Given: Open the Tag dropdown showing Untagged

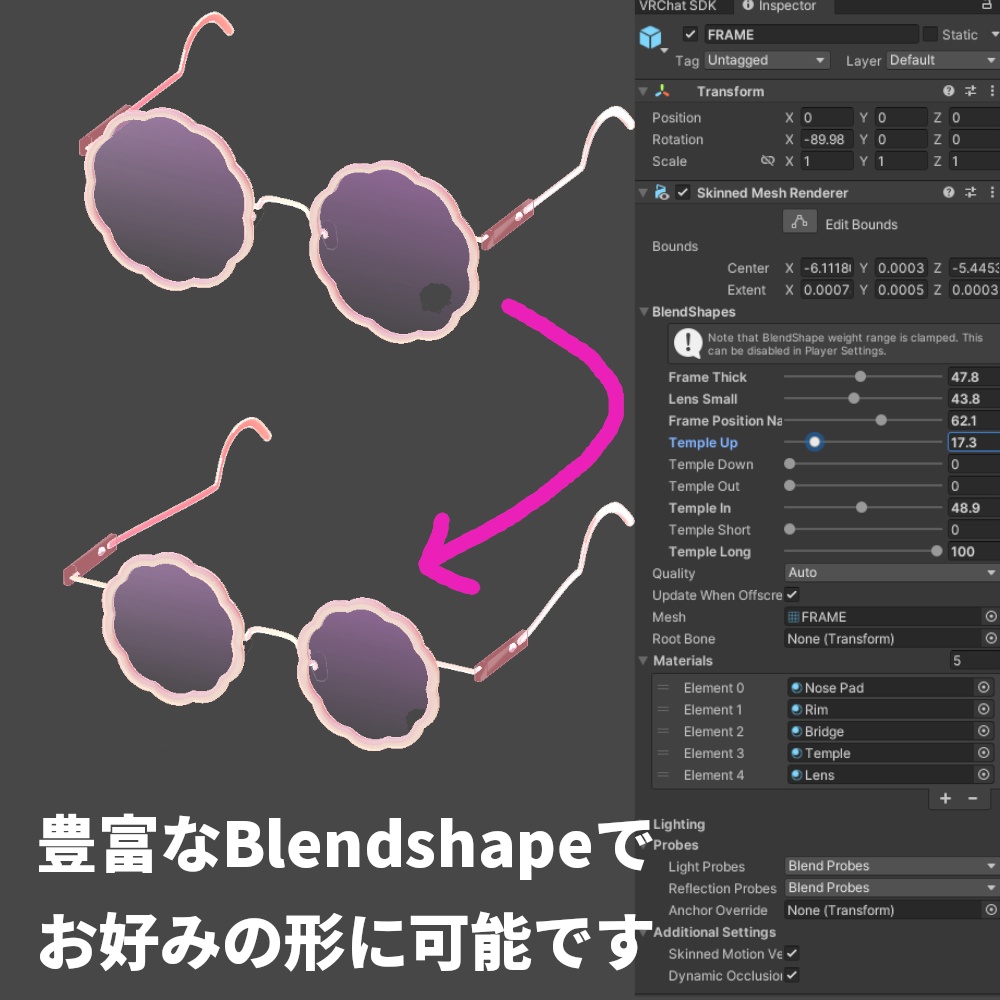Looking at the screenshot, I should click(767, 60).
